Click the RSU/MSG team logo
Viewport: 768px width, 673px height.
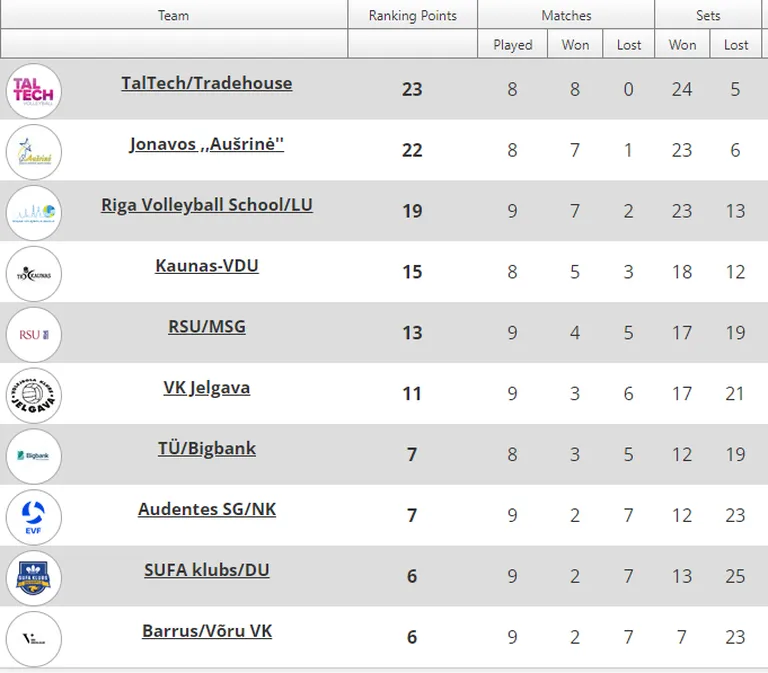tap(34, 335)
